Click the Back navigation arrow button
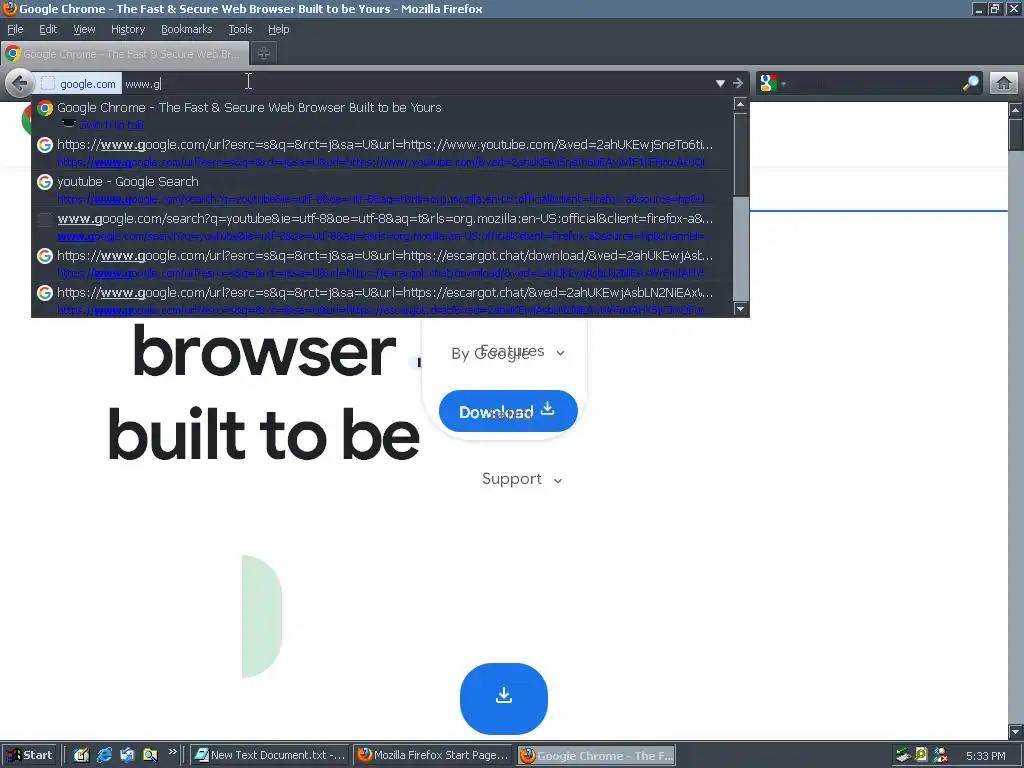Viewport: 1024px width, 768px height. pyautogui.click(x=20, y=83)
